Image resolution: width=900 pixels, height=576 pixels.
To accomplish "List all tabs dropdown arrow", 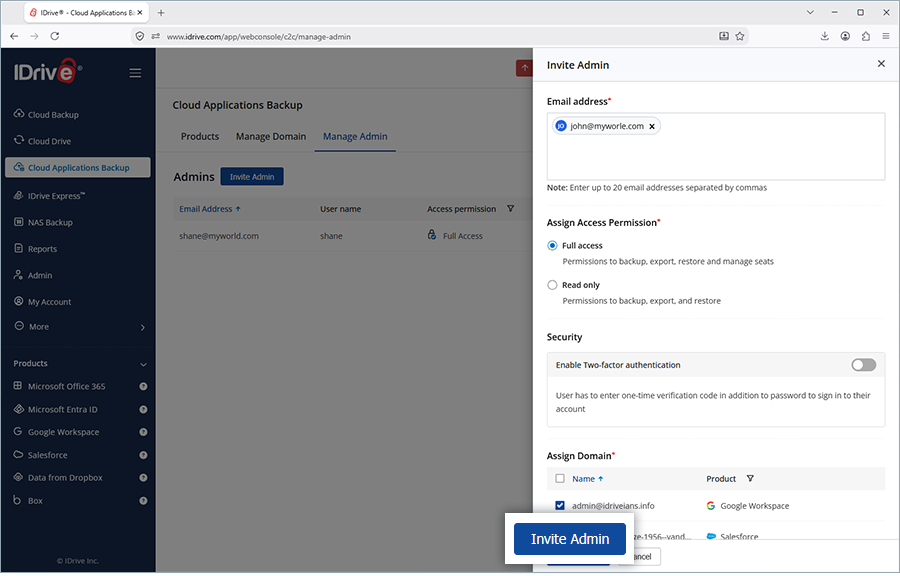I will tap(810, 12).
